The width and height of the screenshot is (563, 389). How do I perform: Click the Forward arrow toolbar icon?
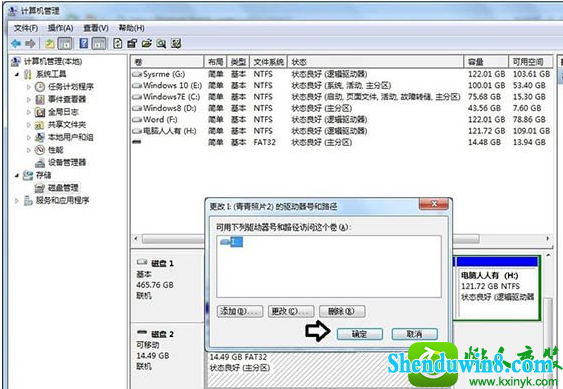coord(30,43)
